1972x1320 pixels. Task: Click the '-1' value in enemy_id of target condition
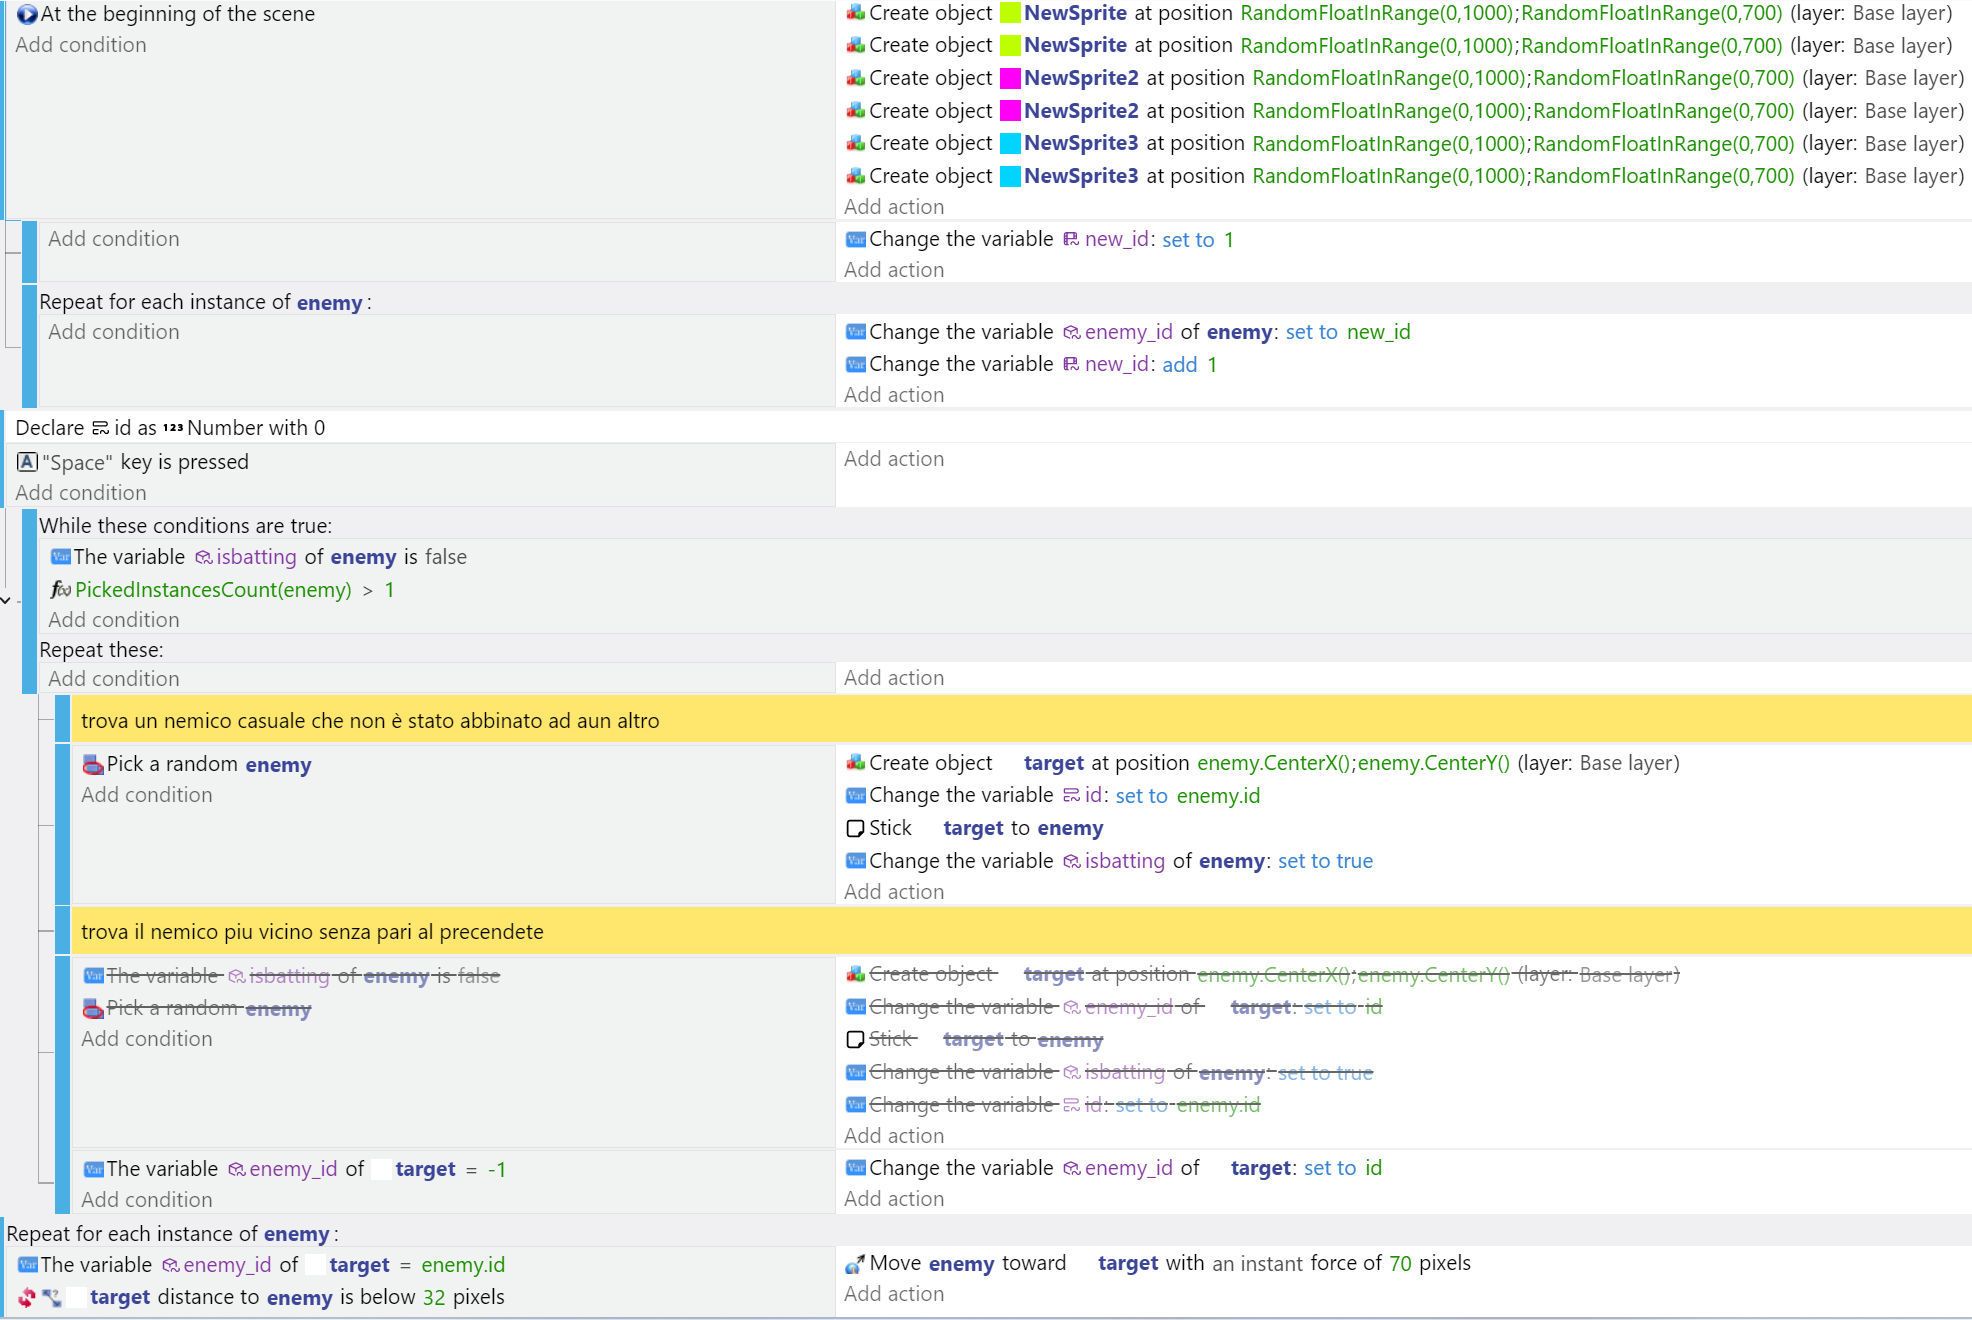coord(496,1170)
